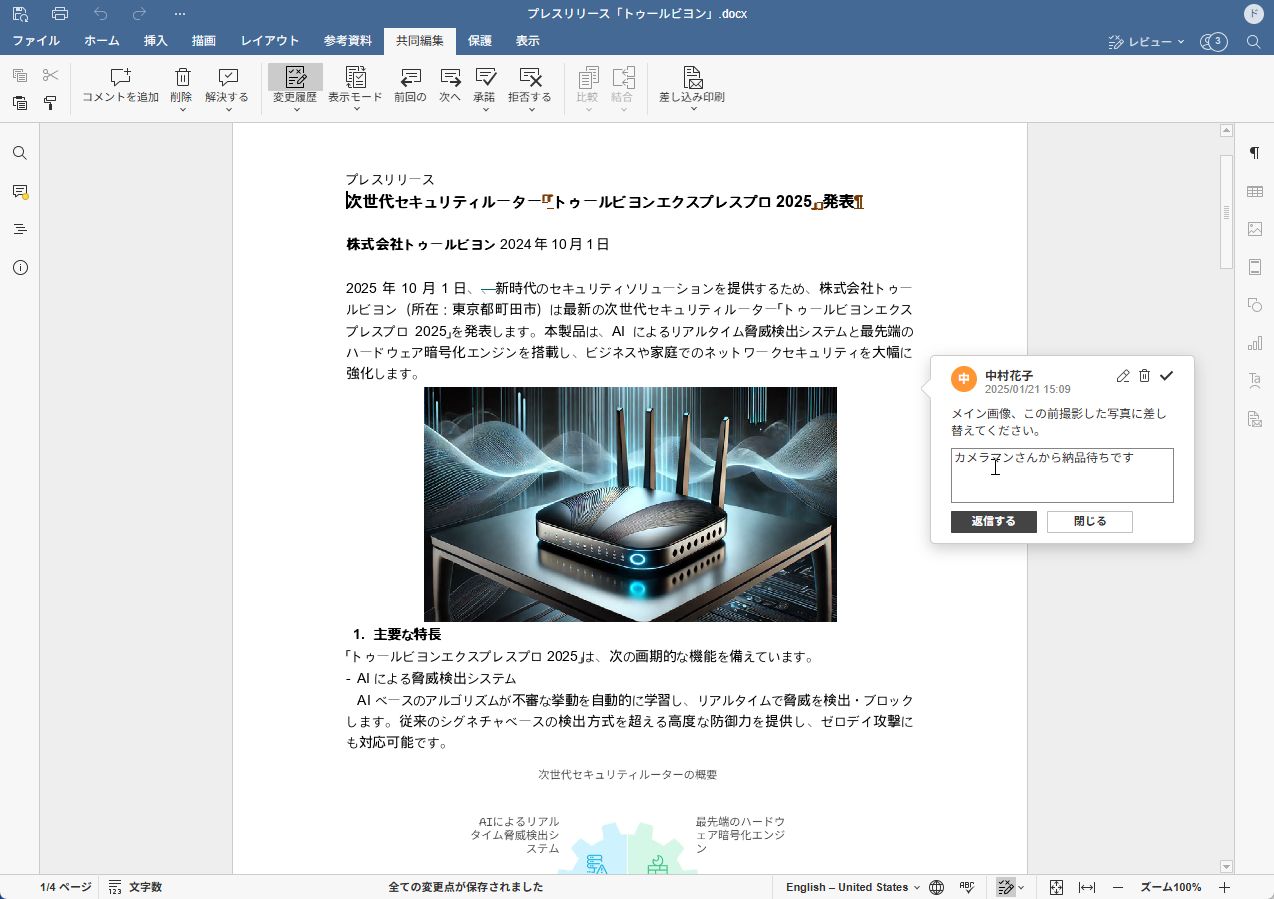Redo the last action
The height and width of the screenshot is (899, 1274).
pyautogui.click(x=140, y=14)
